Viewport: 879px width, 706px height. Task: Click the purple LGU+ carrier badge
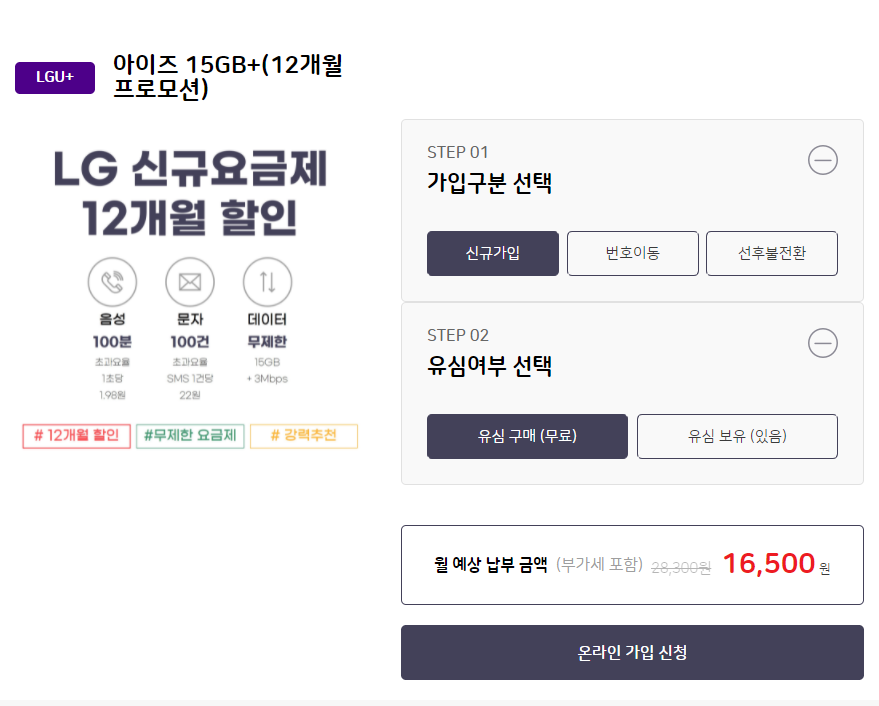click(x=55, y=77)
